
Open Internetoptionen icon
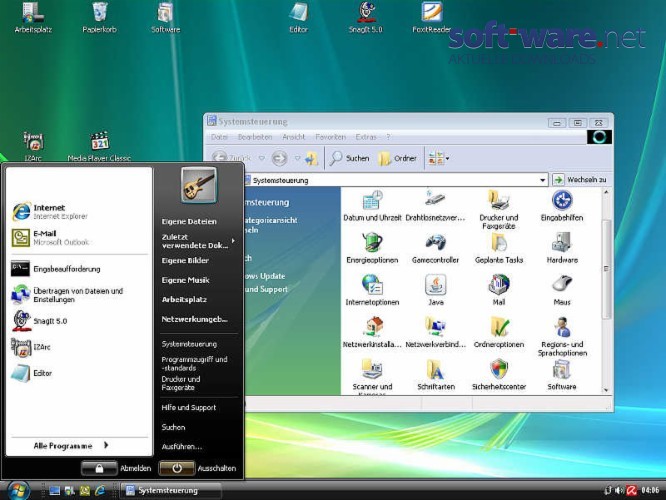pyautogui.click(x=372, y=290)
